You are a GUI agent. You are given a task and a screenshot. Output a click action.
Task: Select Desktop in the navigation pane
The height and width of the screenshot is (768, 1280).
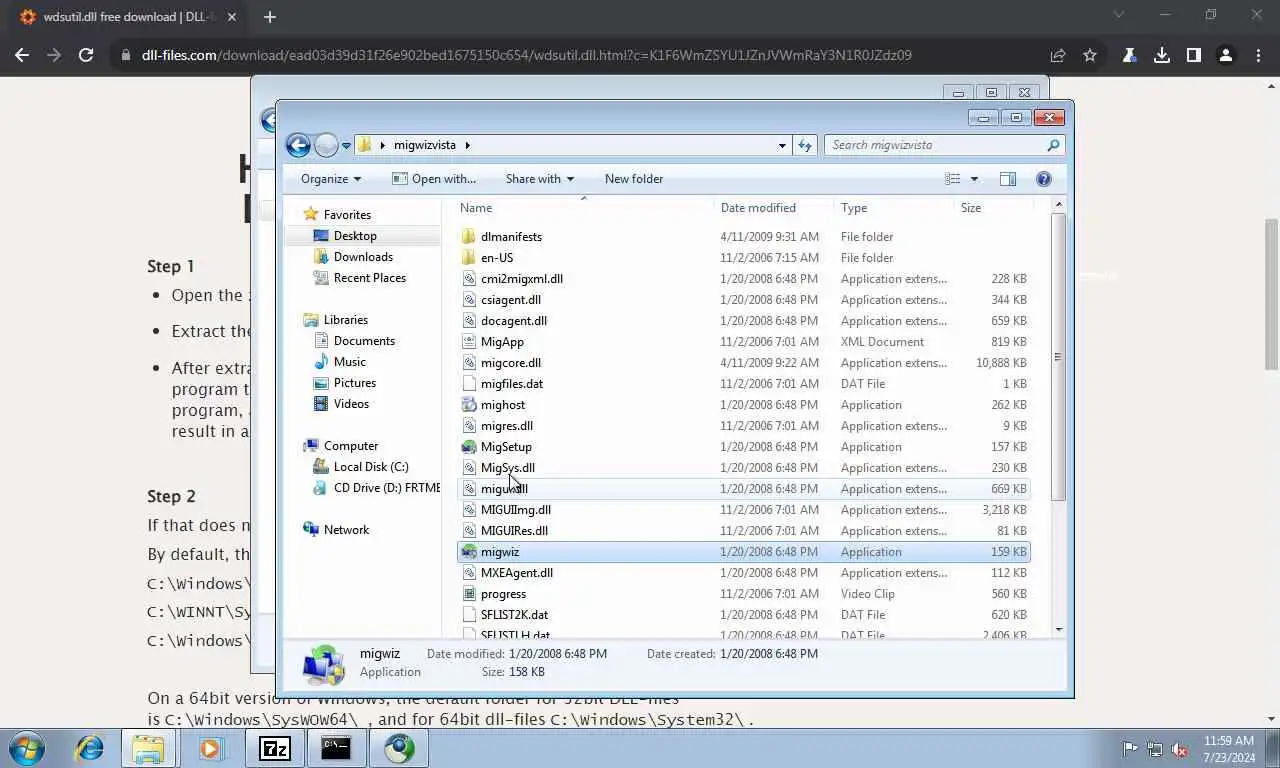coord(345,236)
